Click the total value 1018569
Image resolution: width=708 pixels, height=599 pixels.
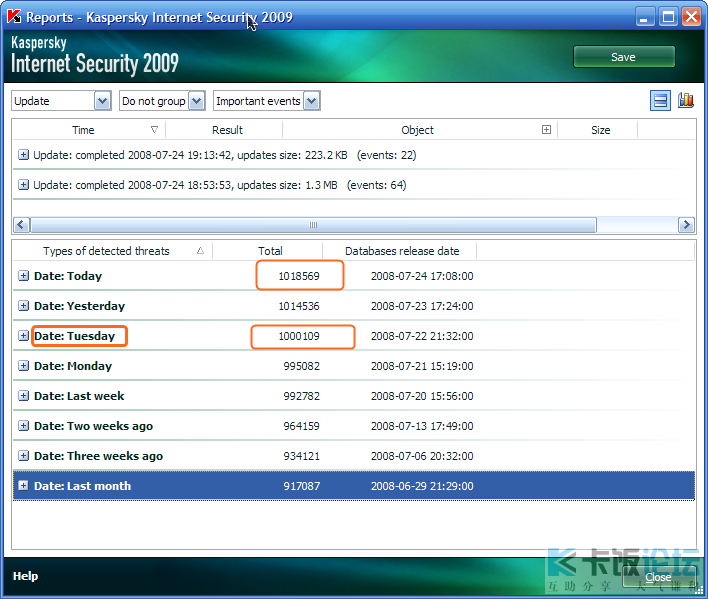click(x=299, y=276)
